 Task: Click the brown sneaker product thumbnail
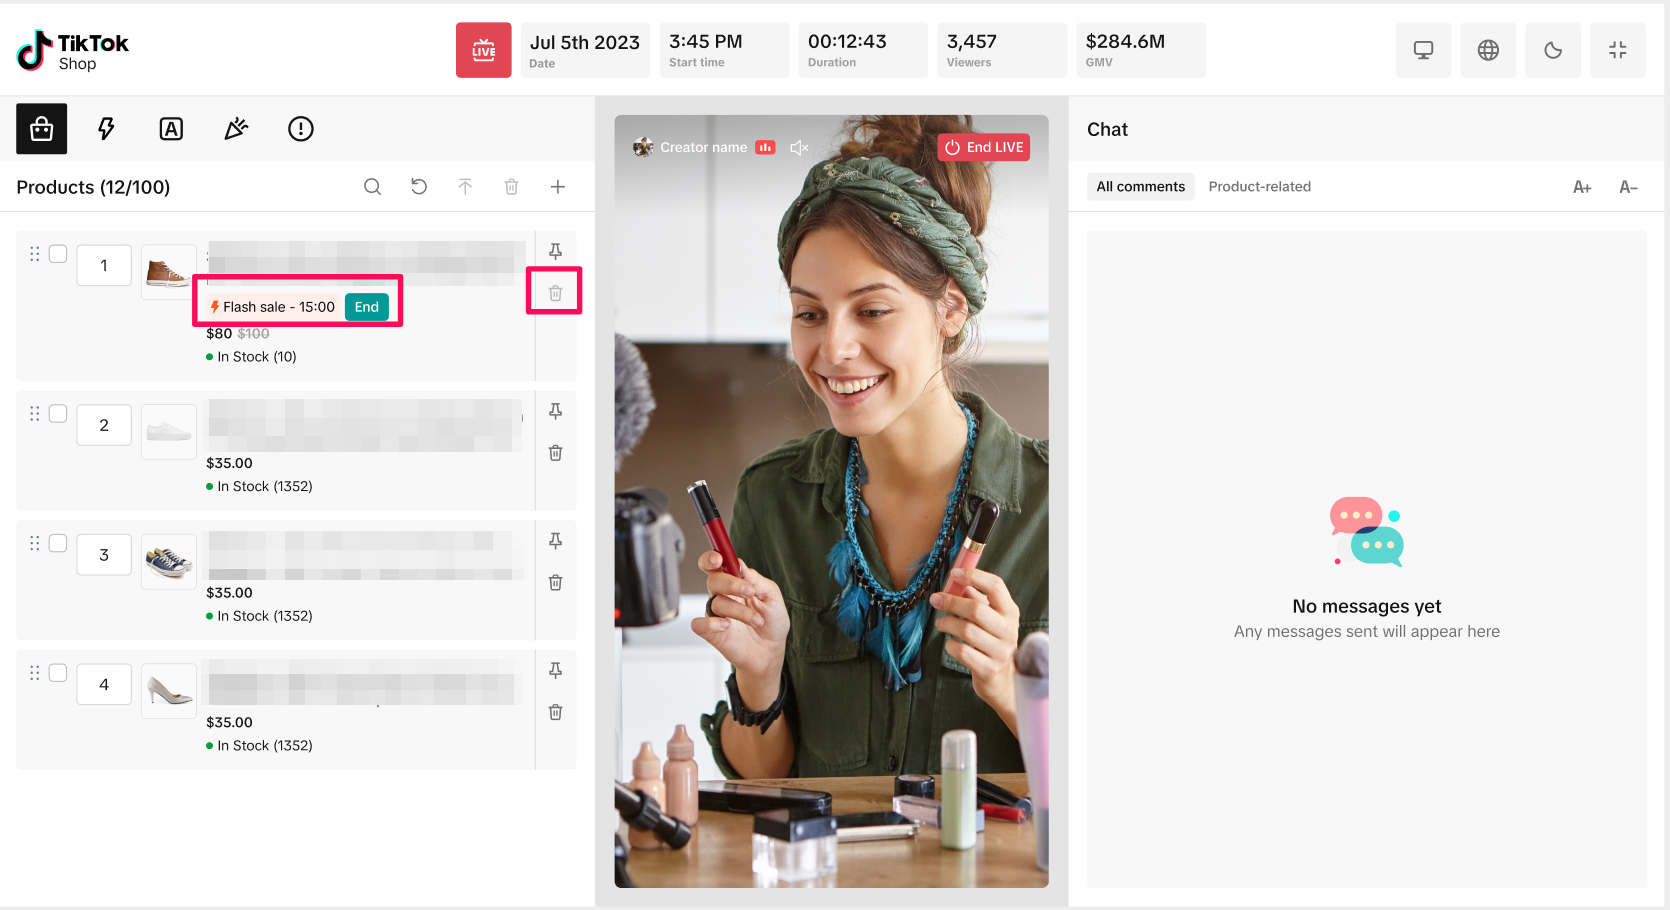(167, 272)
